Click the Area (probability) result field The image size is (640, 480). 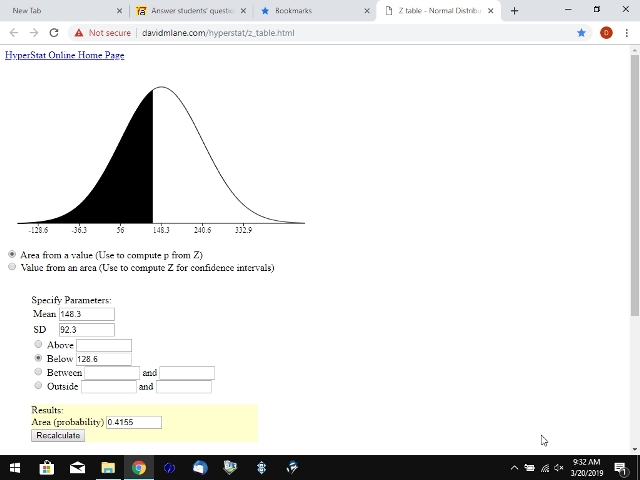pos(134,422)
